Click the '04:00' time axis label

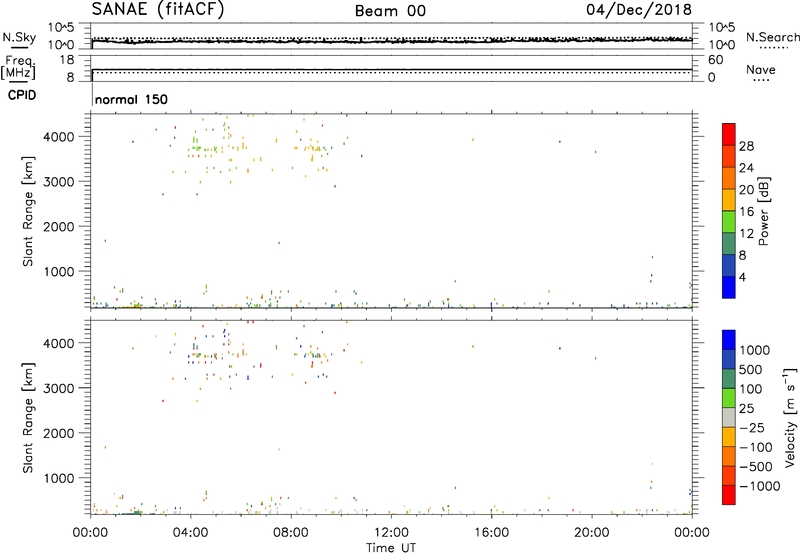tap(190, 533)
